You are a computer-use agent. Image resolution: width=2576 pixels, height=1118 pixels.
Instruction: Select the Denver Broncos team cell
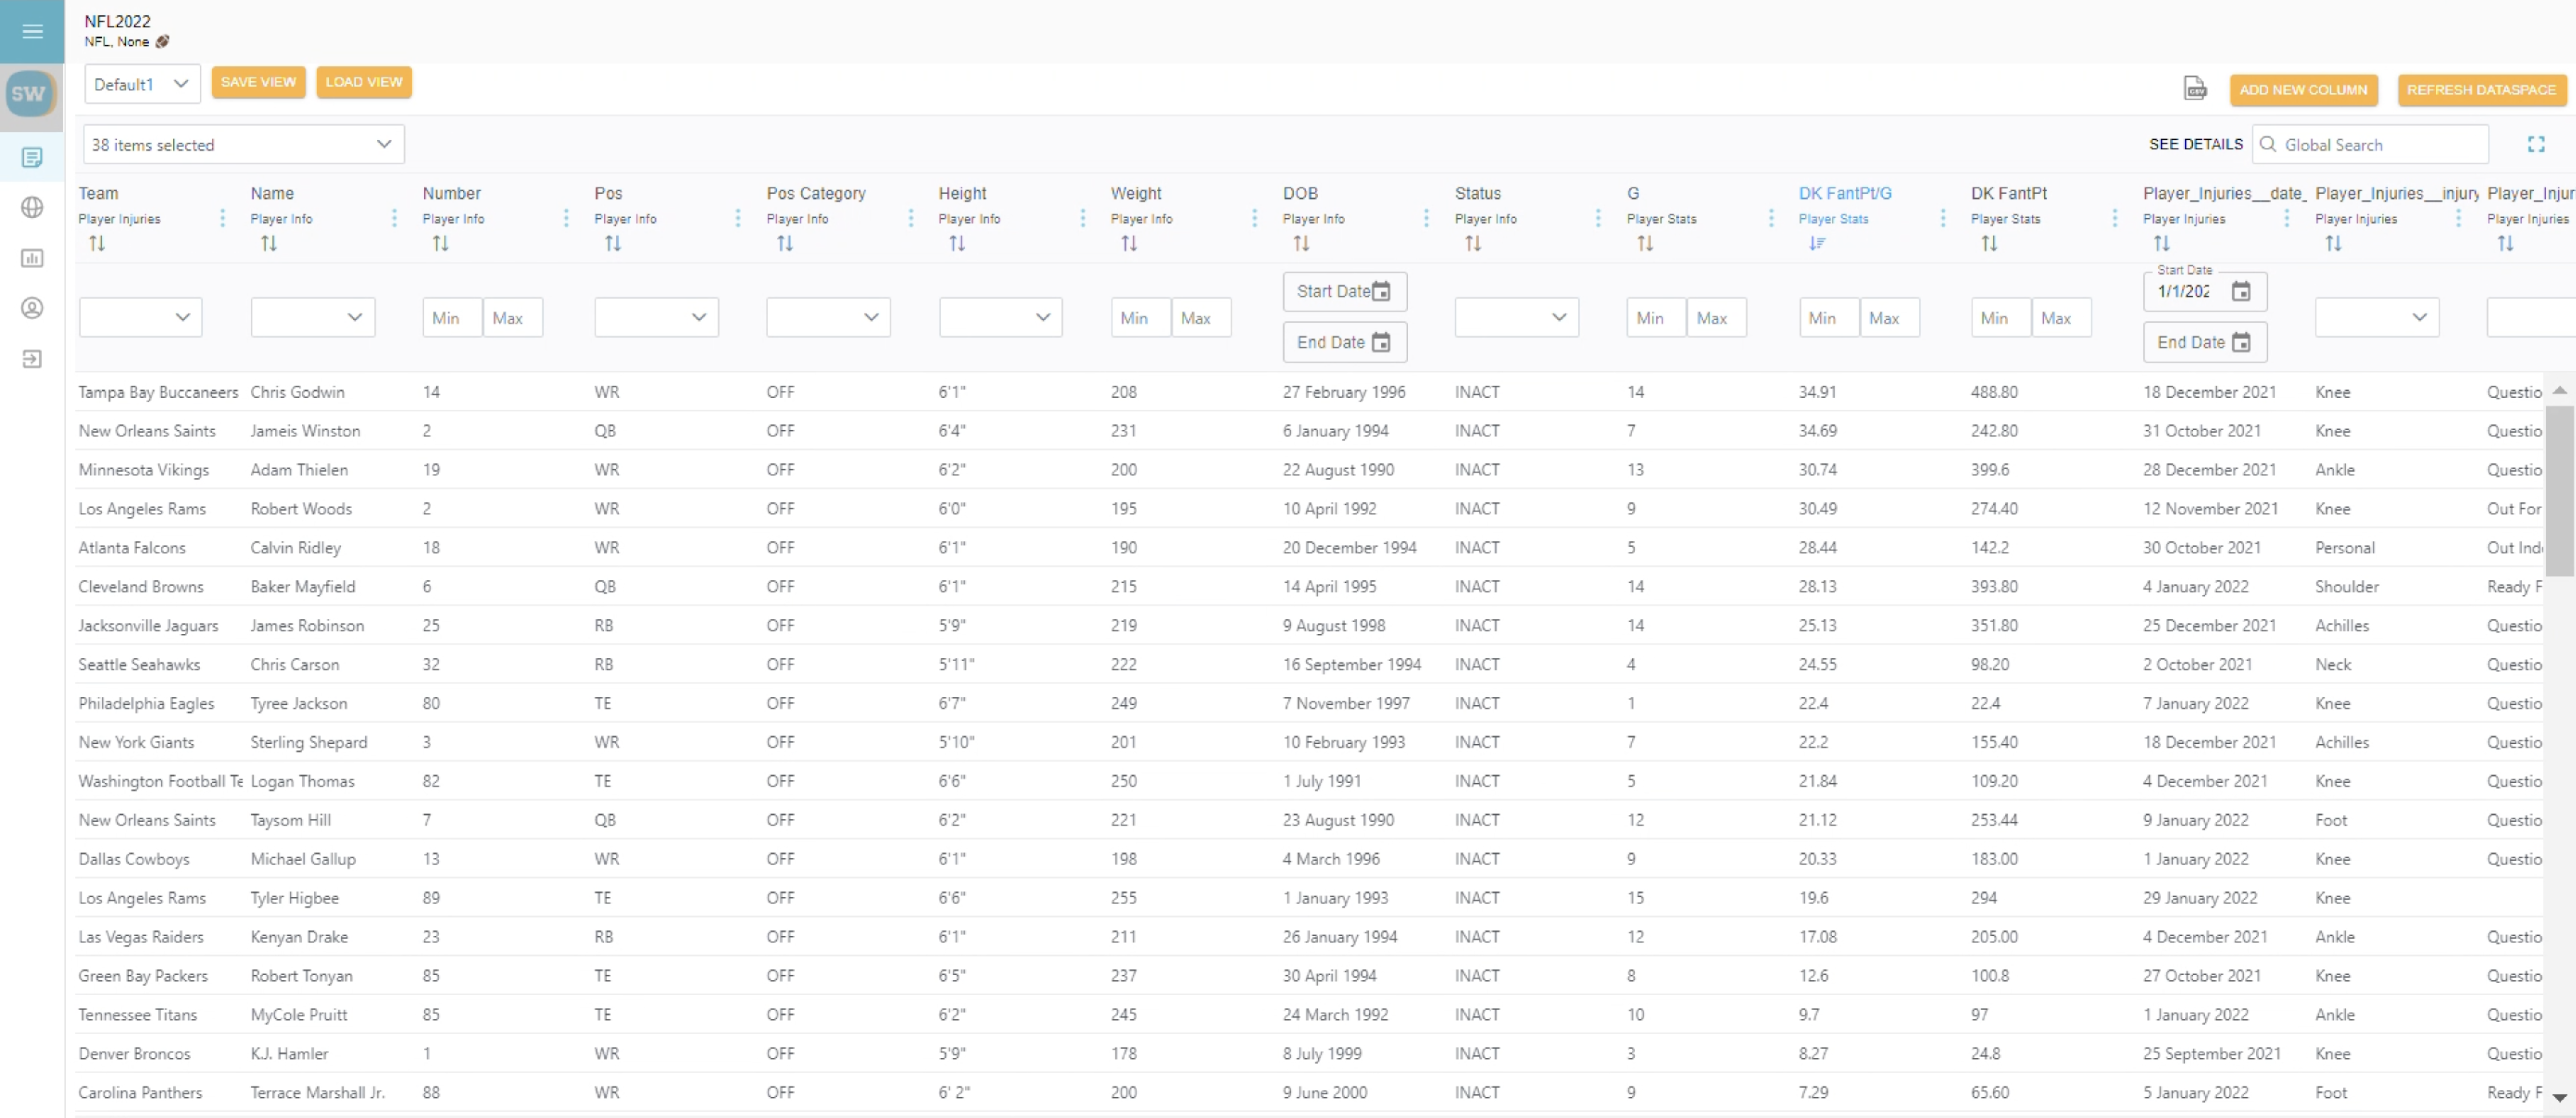point(134,1054)
